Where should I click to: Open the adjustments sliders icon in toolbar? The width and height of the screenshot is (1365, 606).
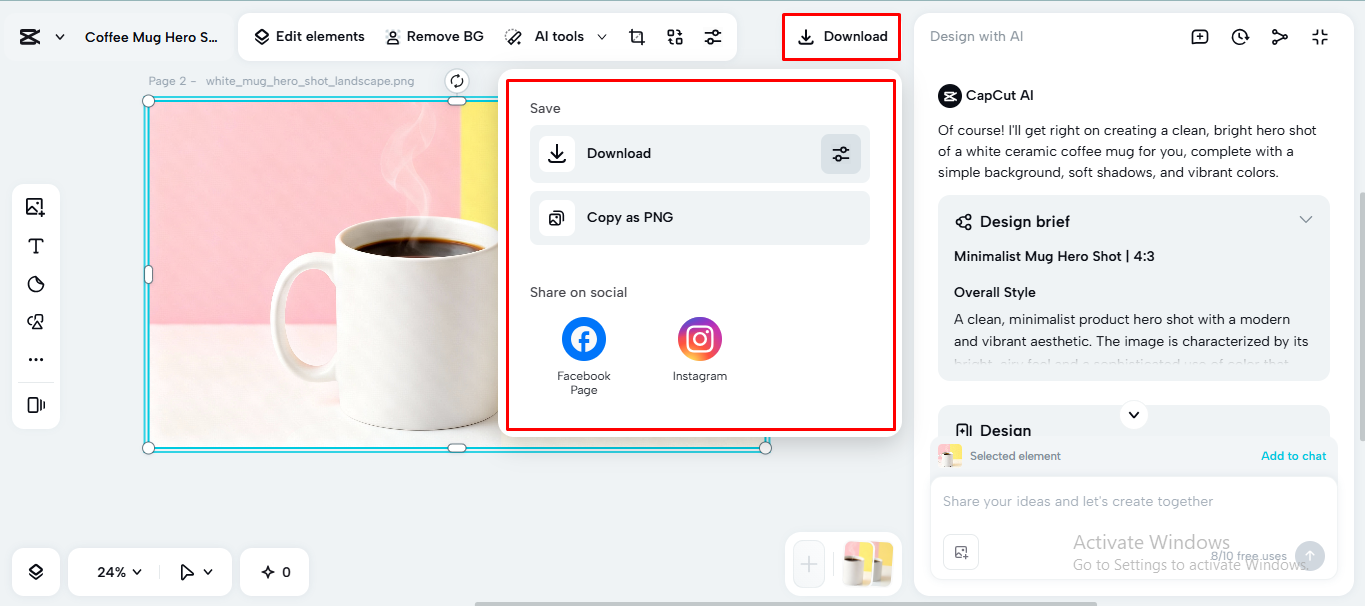tap(712, 37)
